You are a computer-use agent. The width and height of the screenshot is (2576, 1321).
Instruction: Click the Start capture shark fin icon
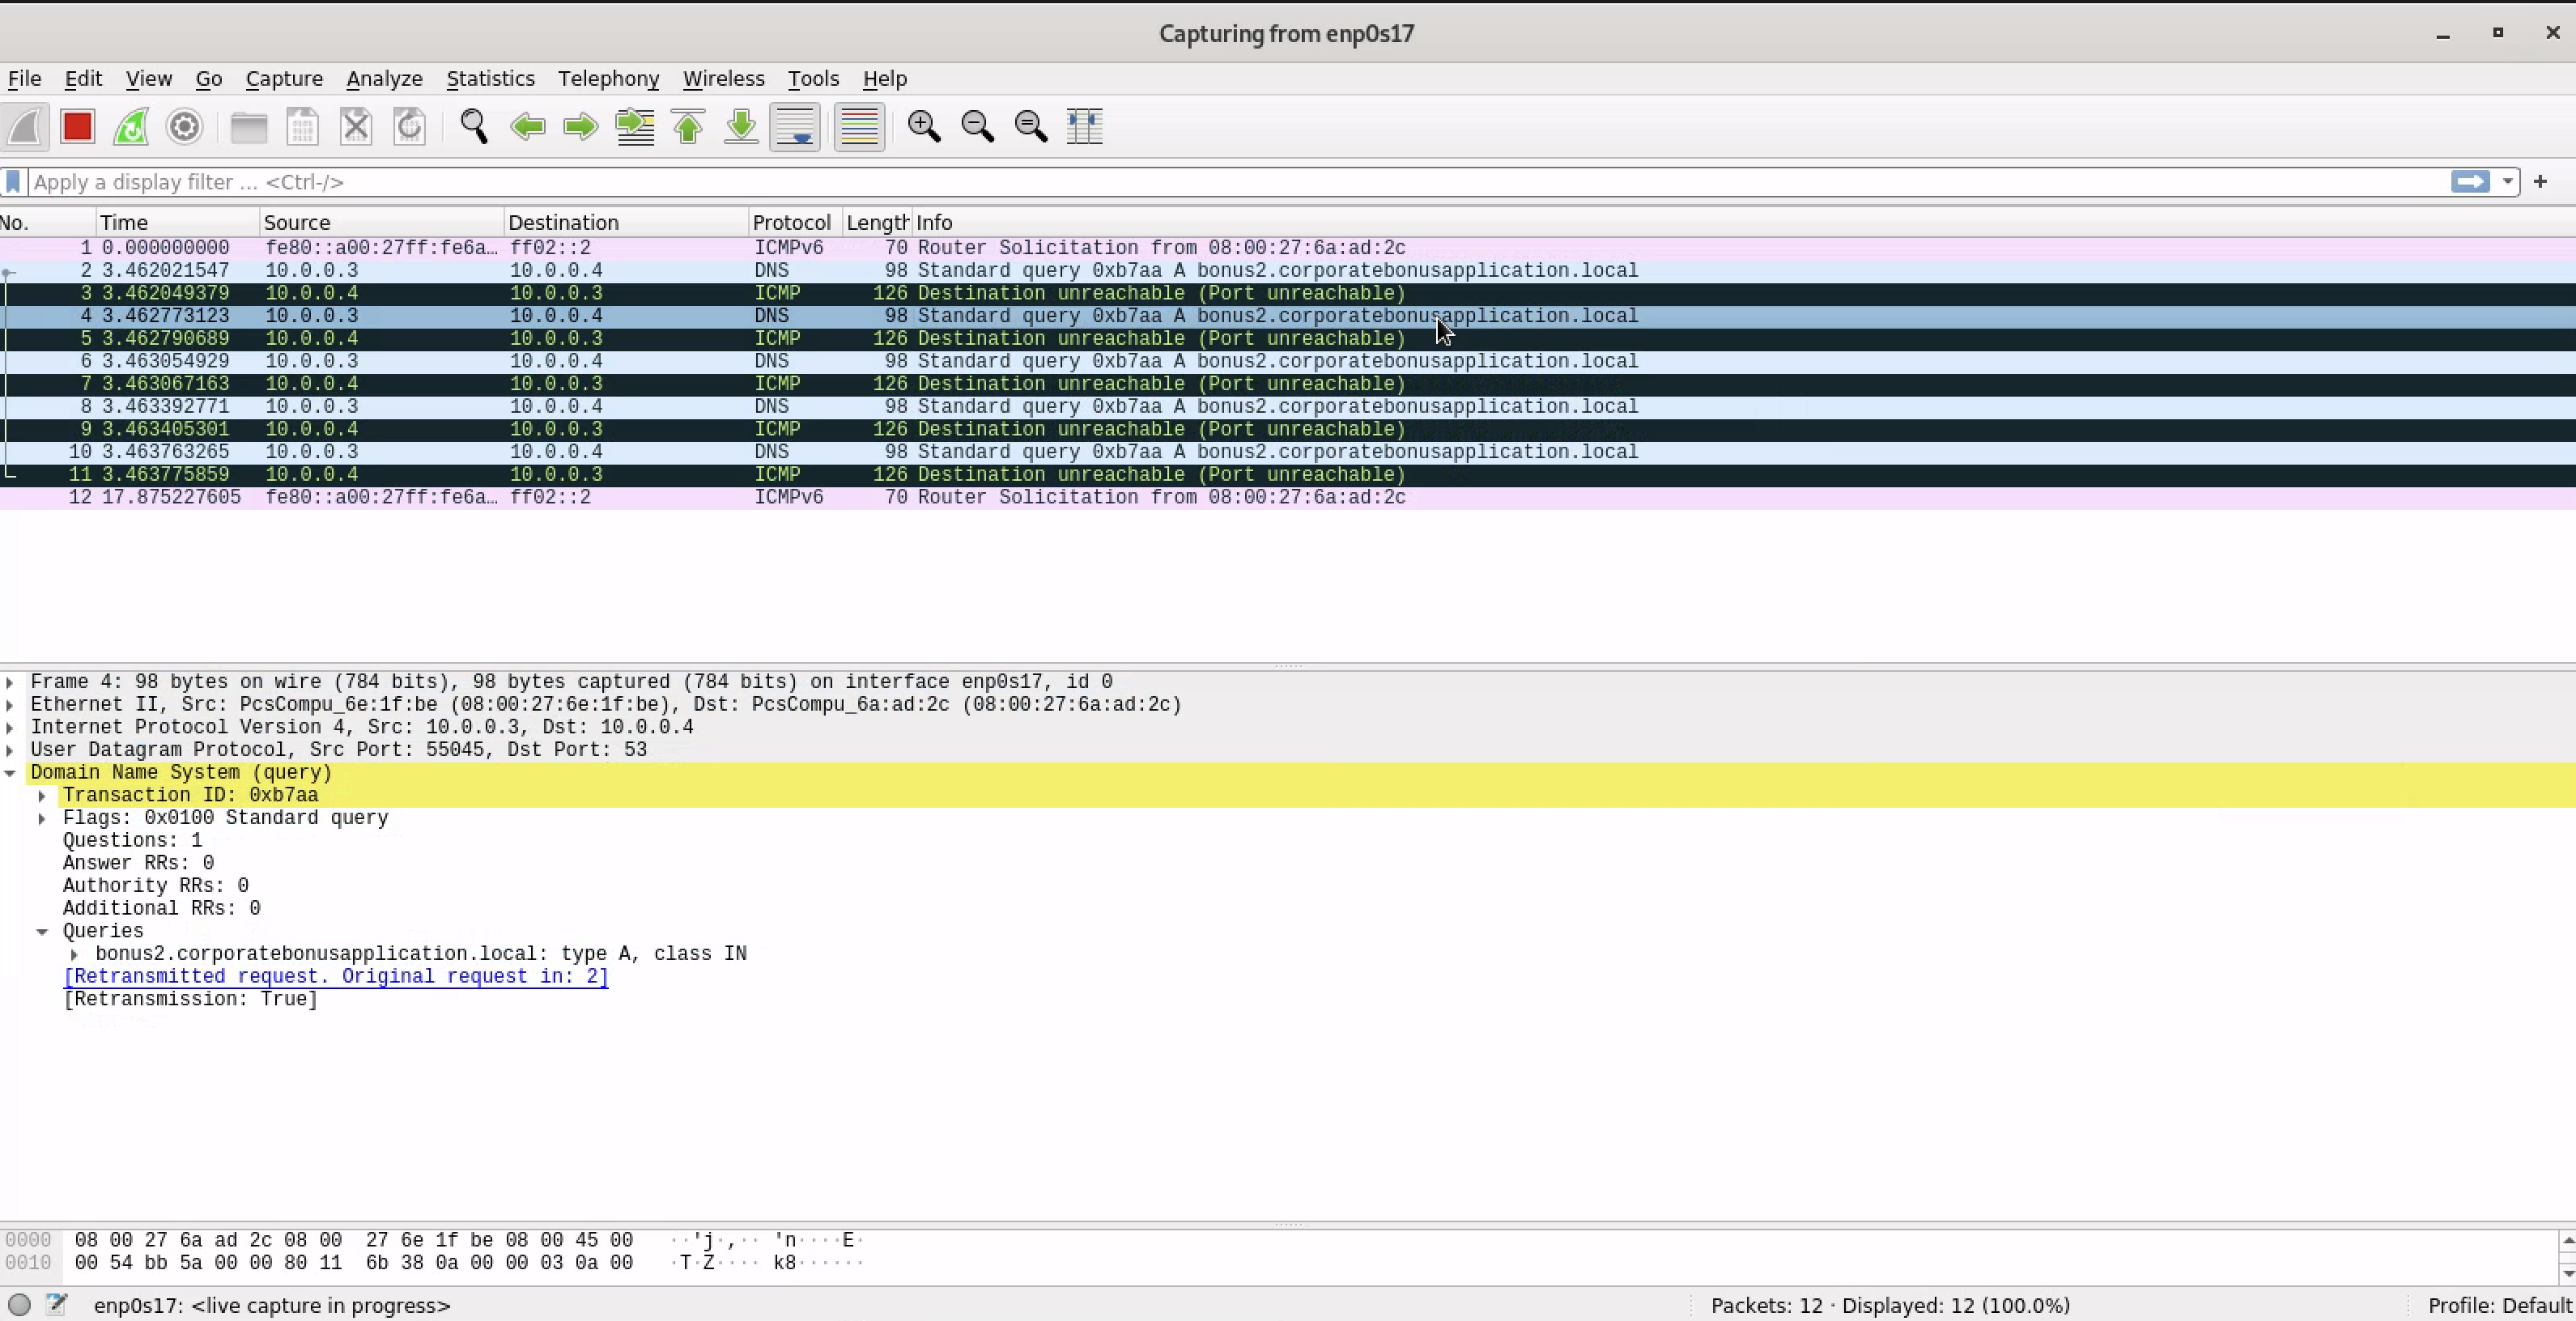pyautogui.click(x=25, y=127)
